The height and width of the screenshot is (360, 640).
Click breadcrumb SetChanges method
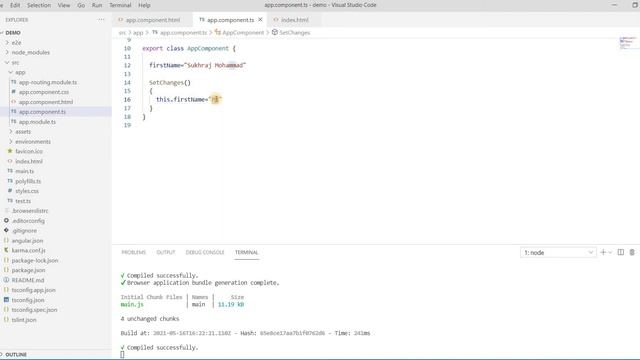click(x=294, y=33)
